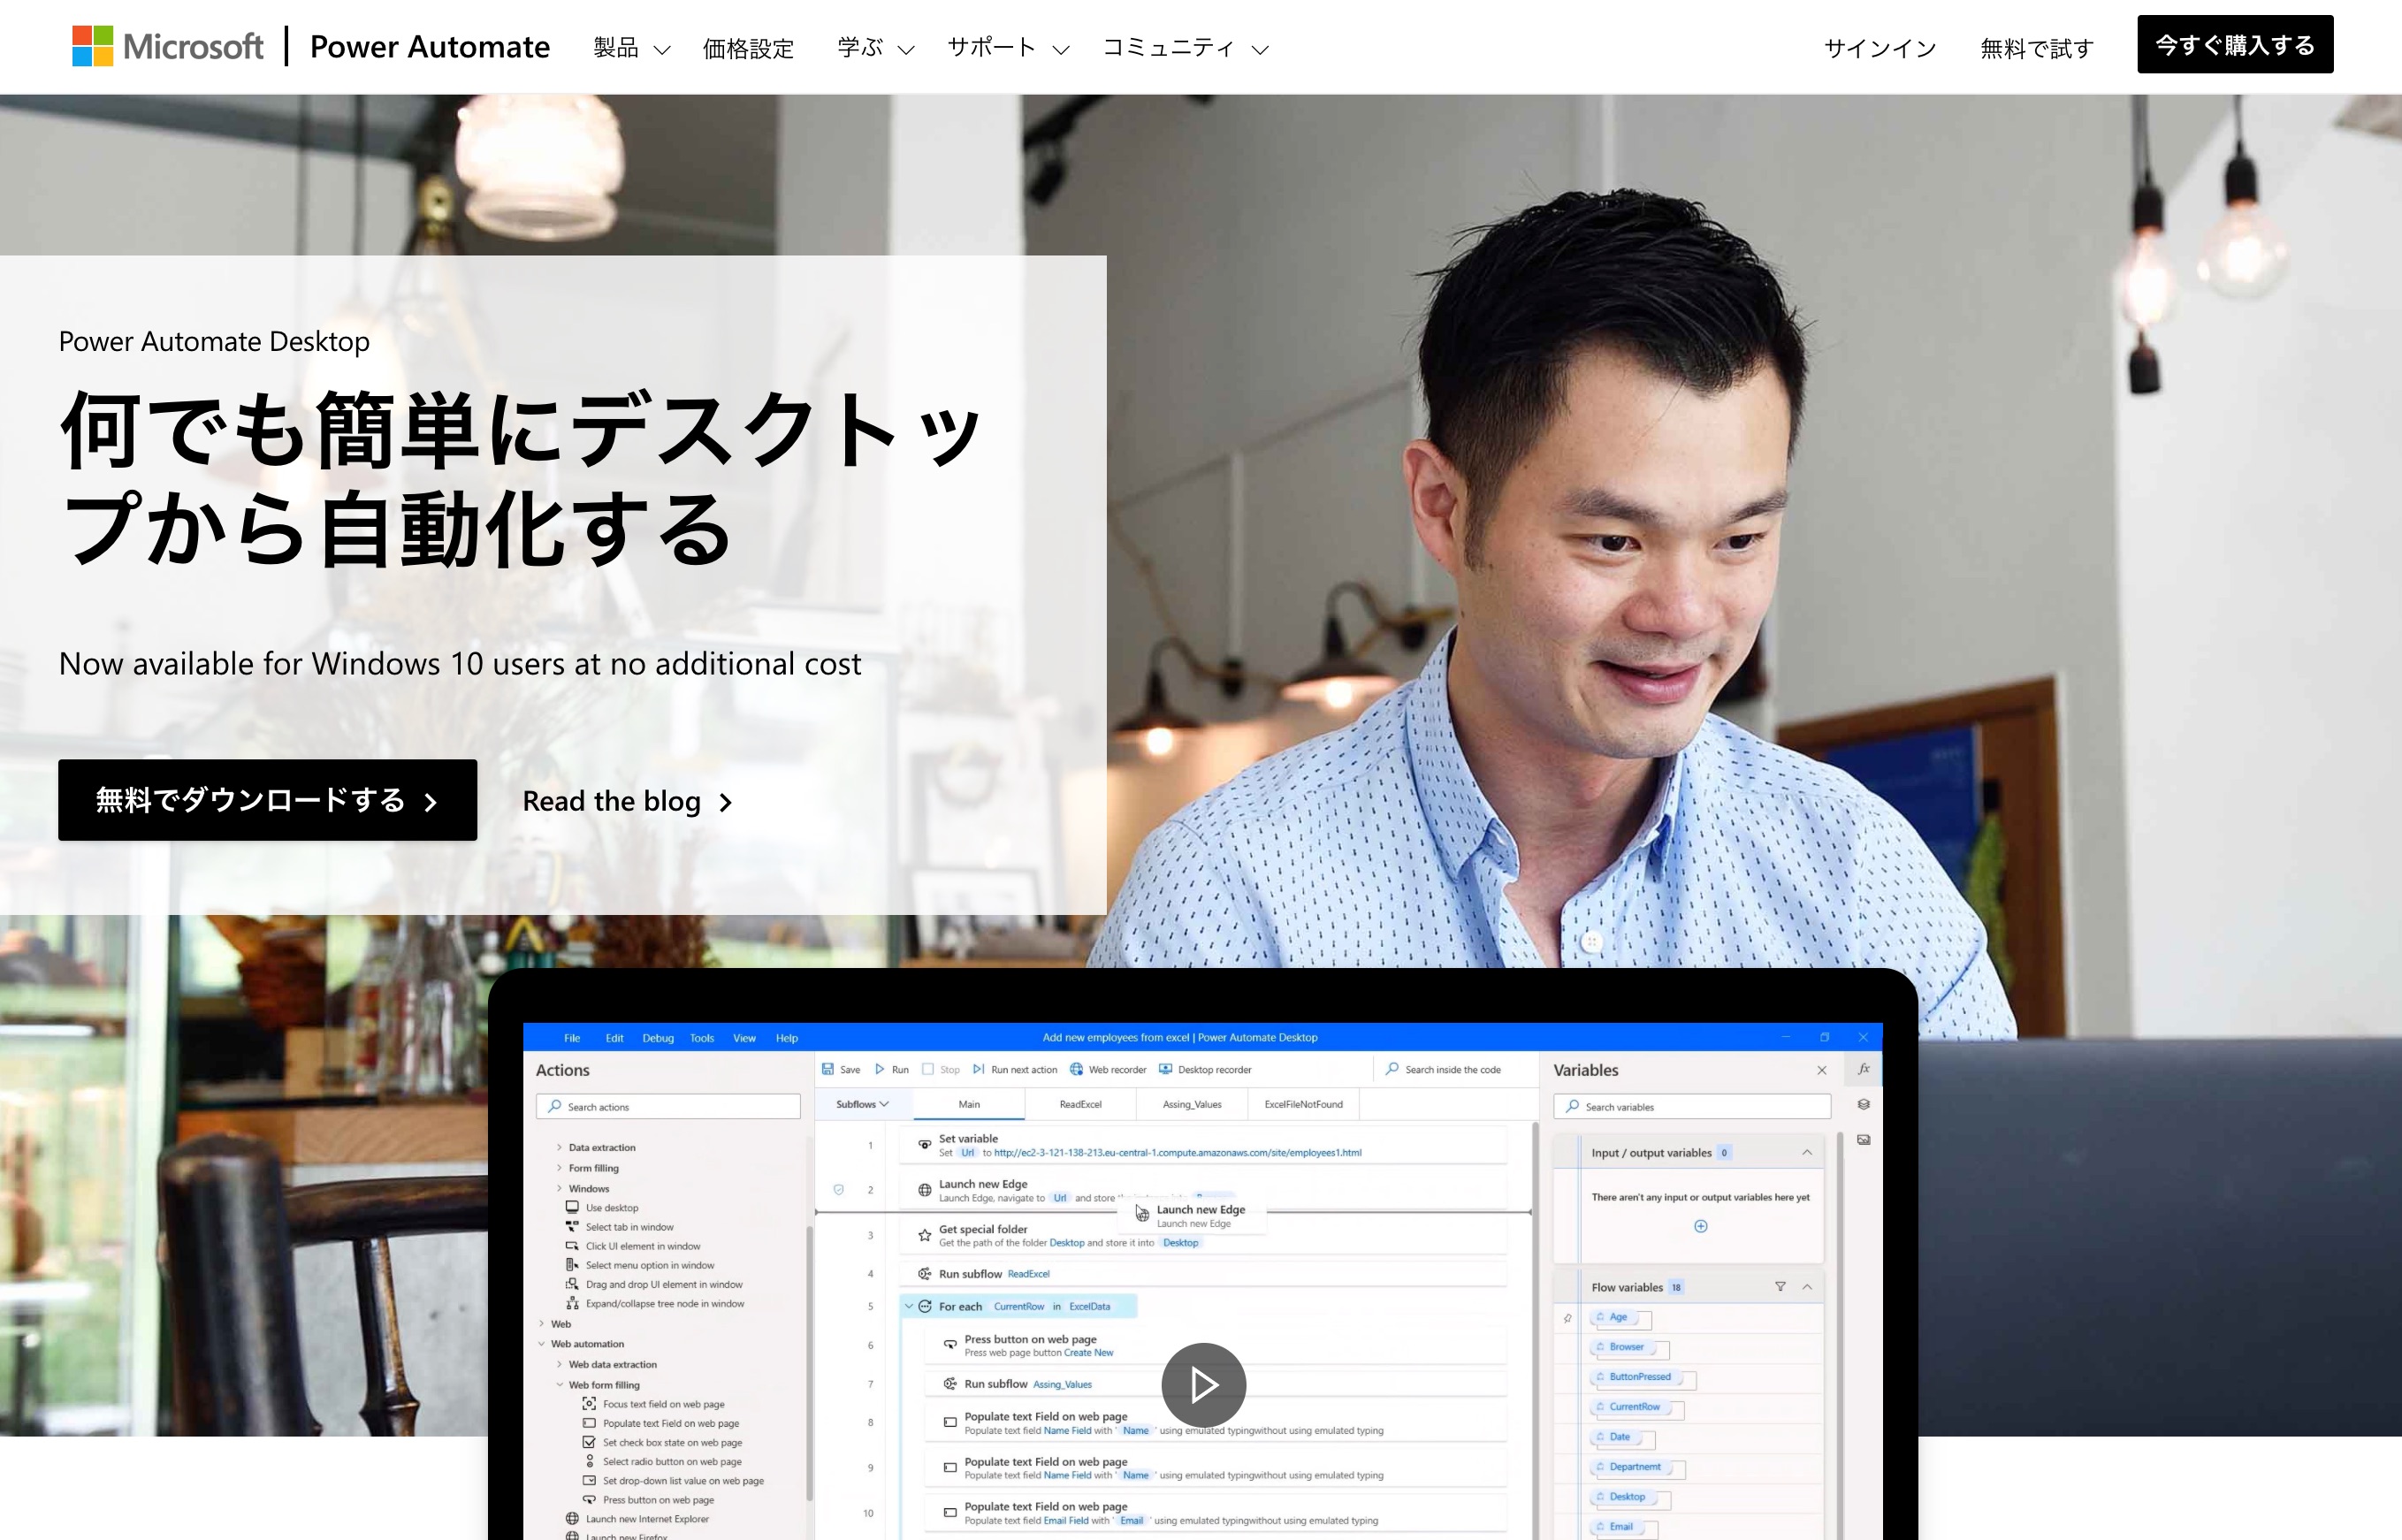This screenshot has width=2402, height=1540.
Task: Play the Power Automate Desktop video
Action: click(1203, 1385)
